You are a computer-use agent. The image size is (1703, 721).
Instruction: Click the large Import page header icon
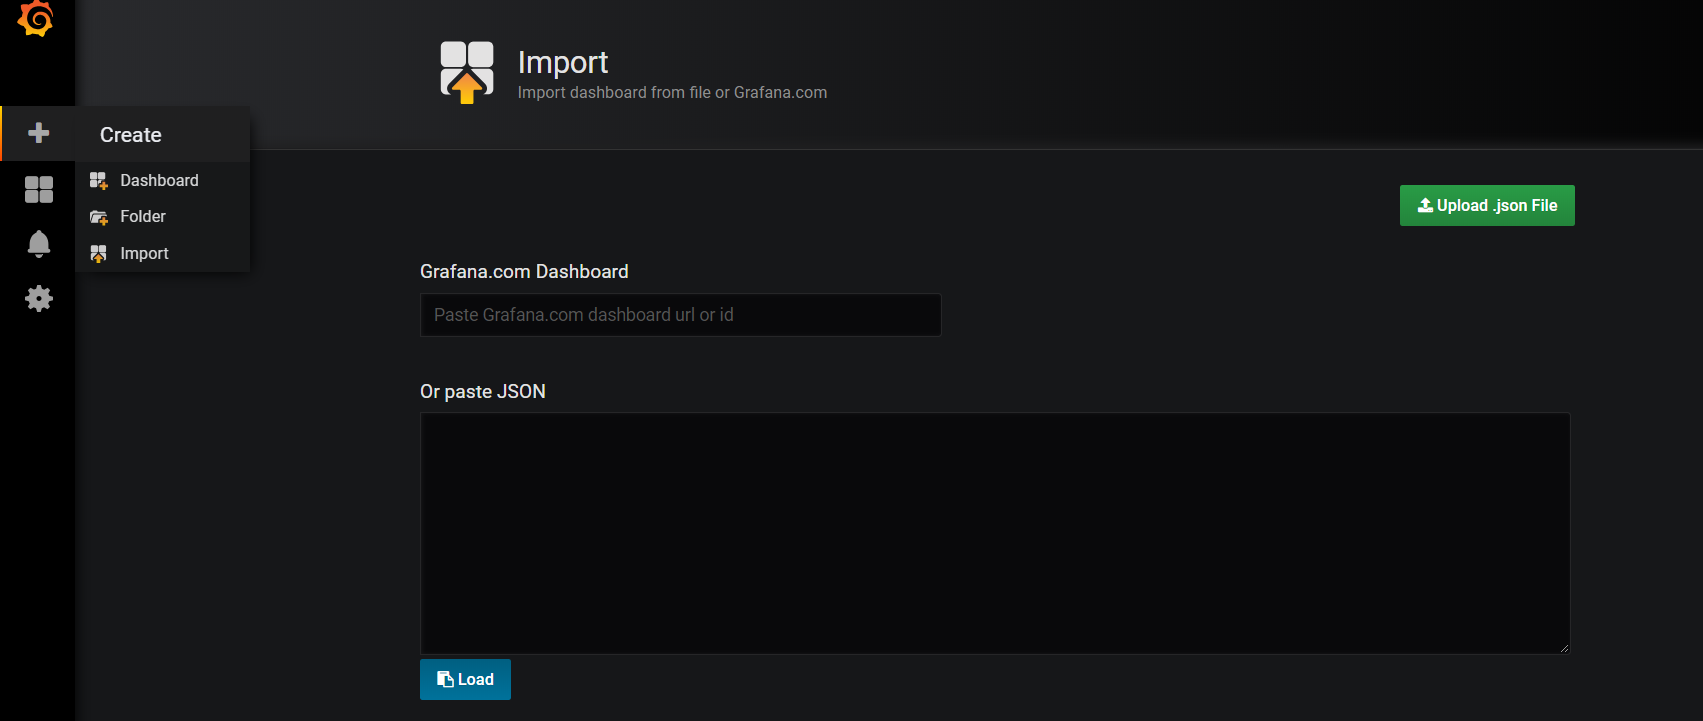(467, 72)
